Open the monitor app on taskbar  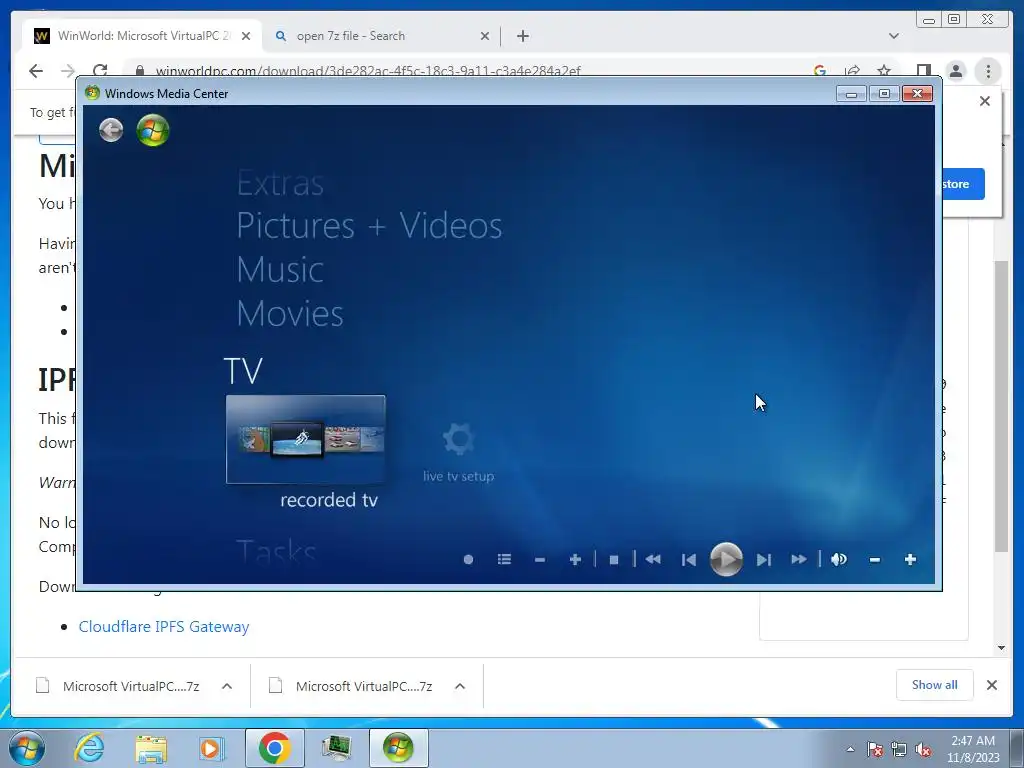[x=336, y=748]
